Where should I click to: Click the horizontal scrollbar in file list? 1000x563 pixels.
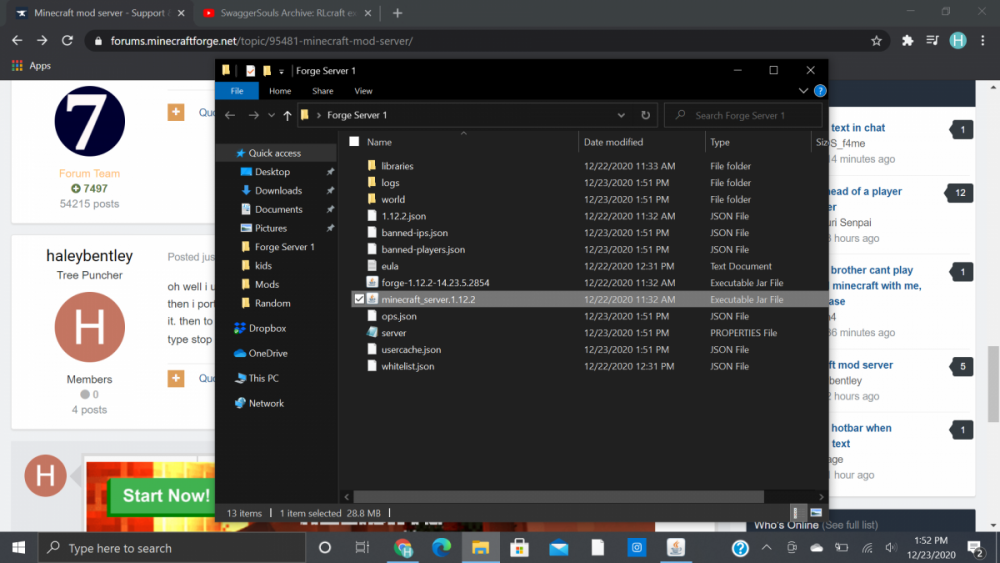(560, 496)
